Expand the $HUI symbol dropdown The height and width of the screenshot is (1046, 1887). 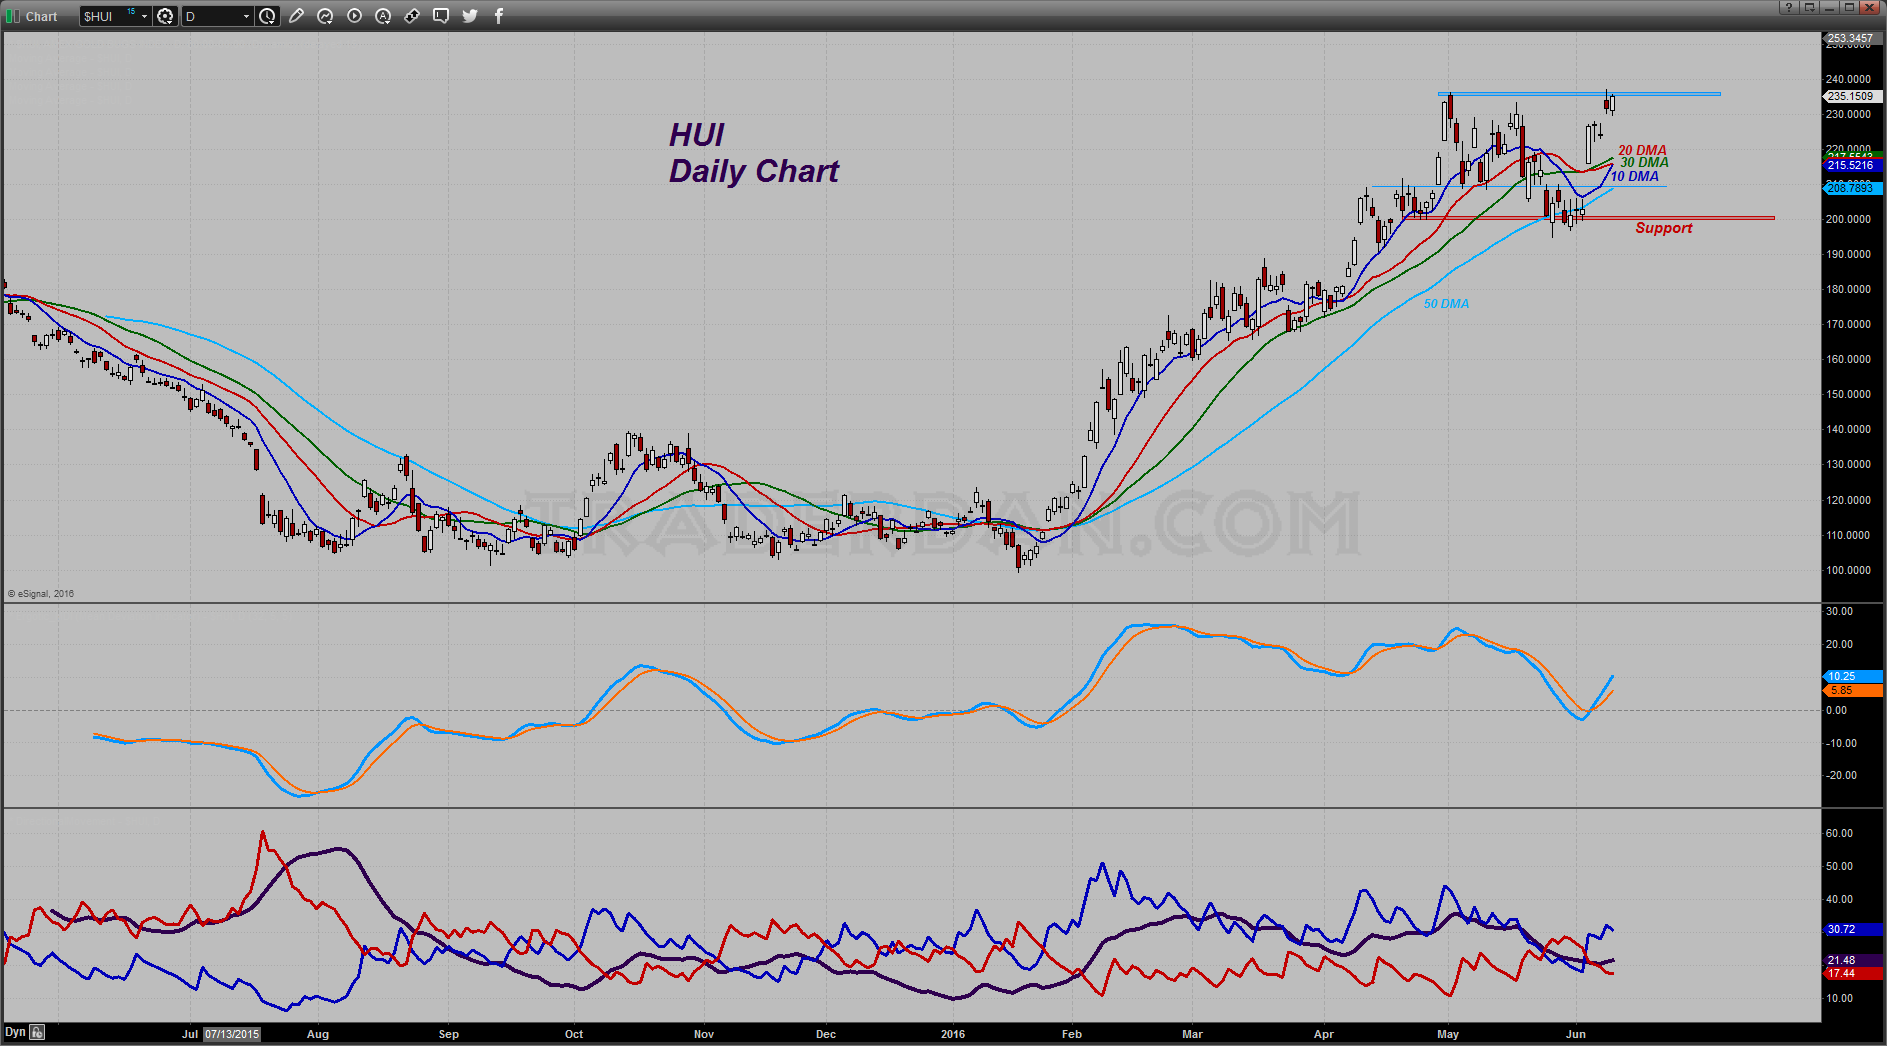click(144, 16)
